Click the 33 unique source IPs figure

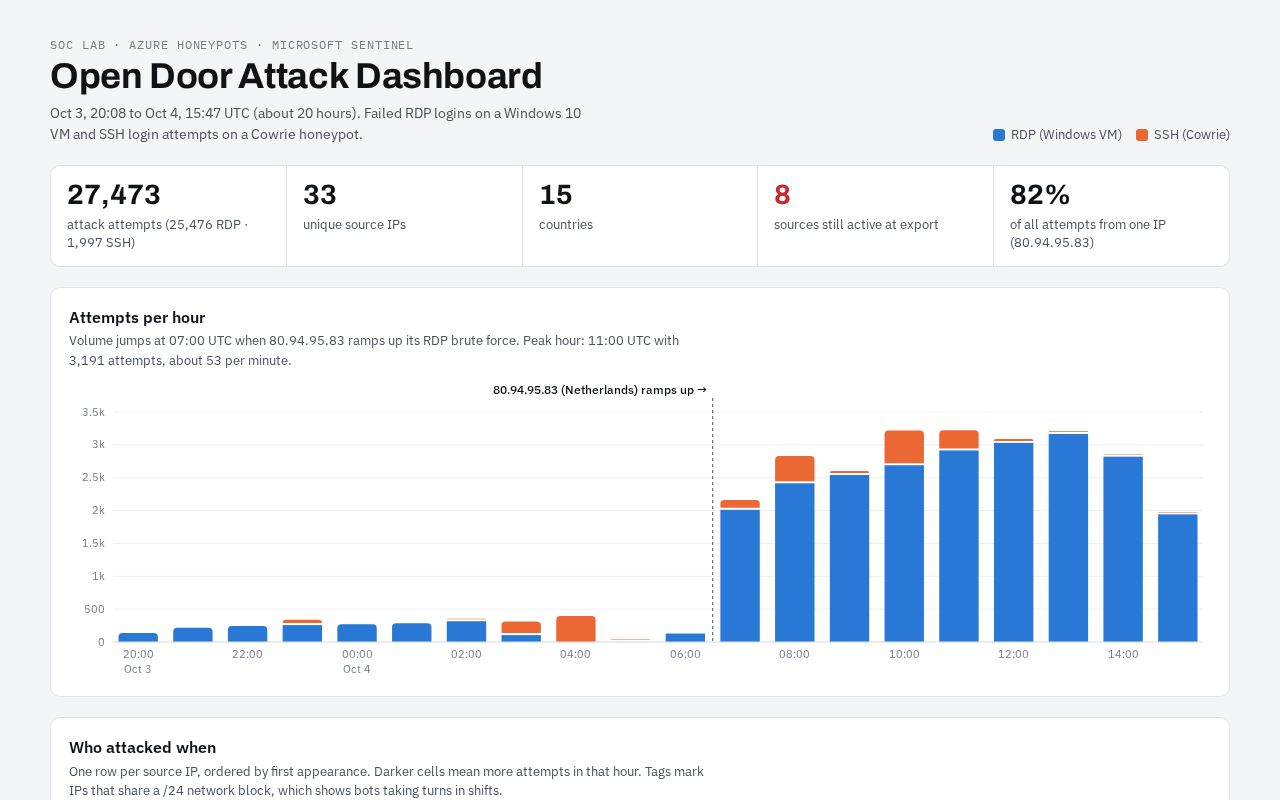[x=320, y=194]
